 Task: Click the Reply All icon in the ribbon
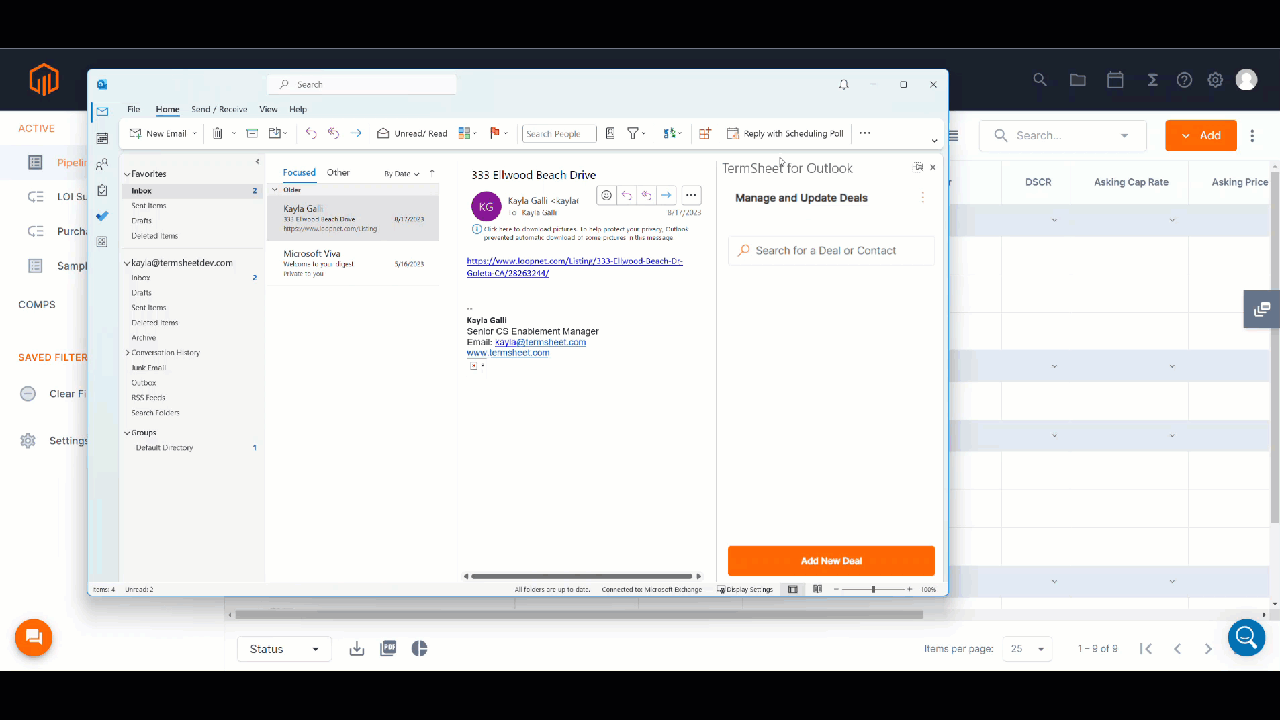[333, 133]
